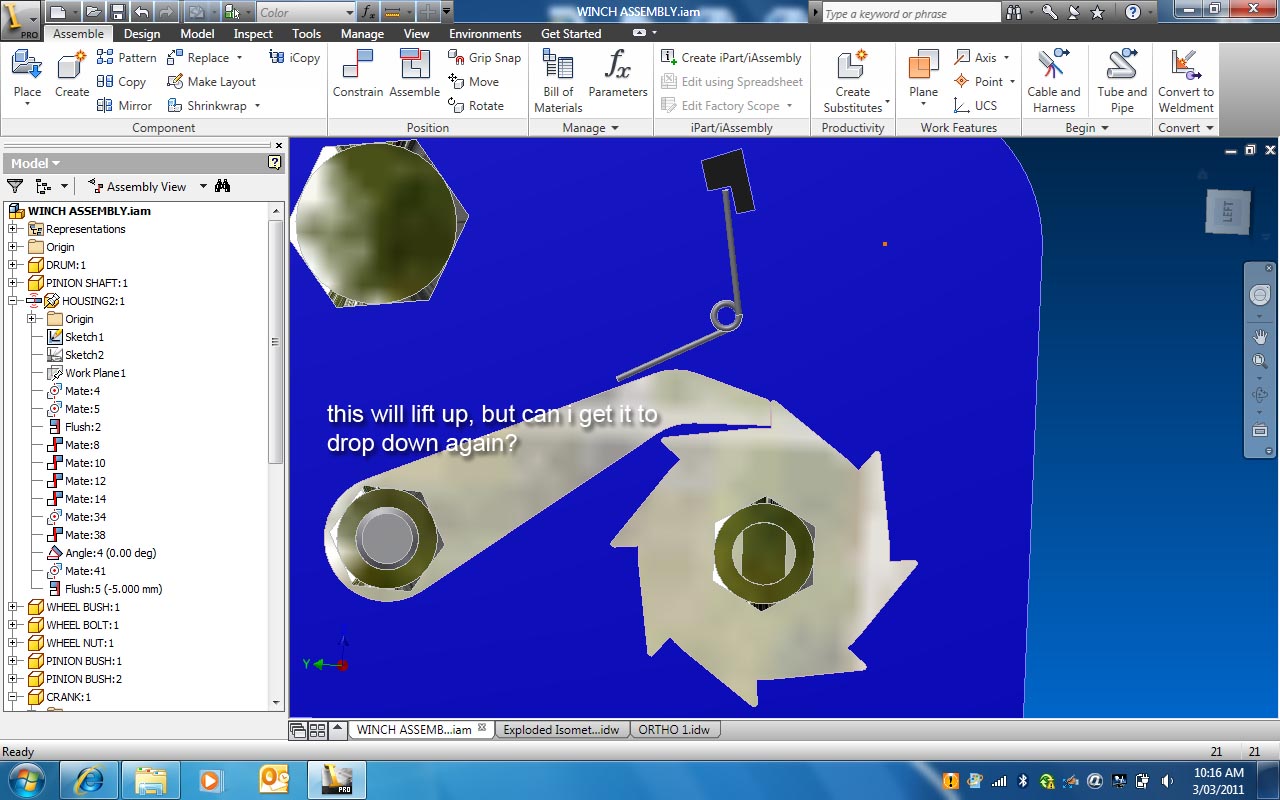Open the Bill of Materials
The height and width of the screenshot is (800, 1280).
(x=556, y=80)
